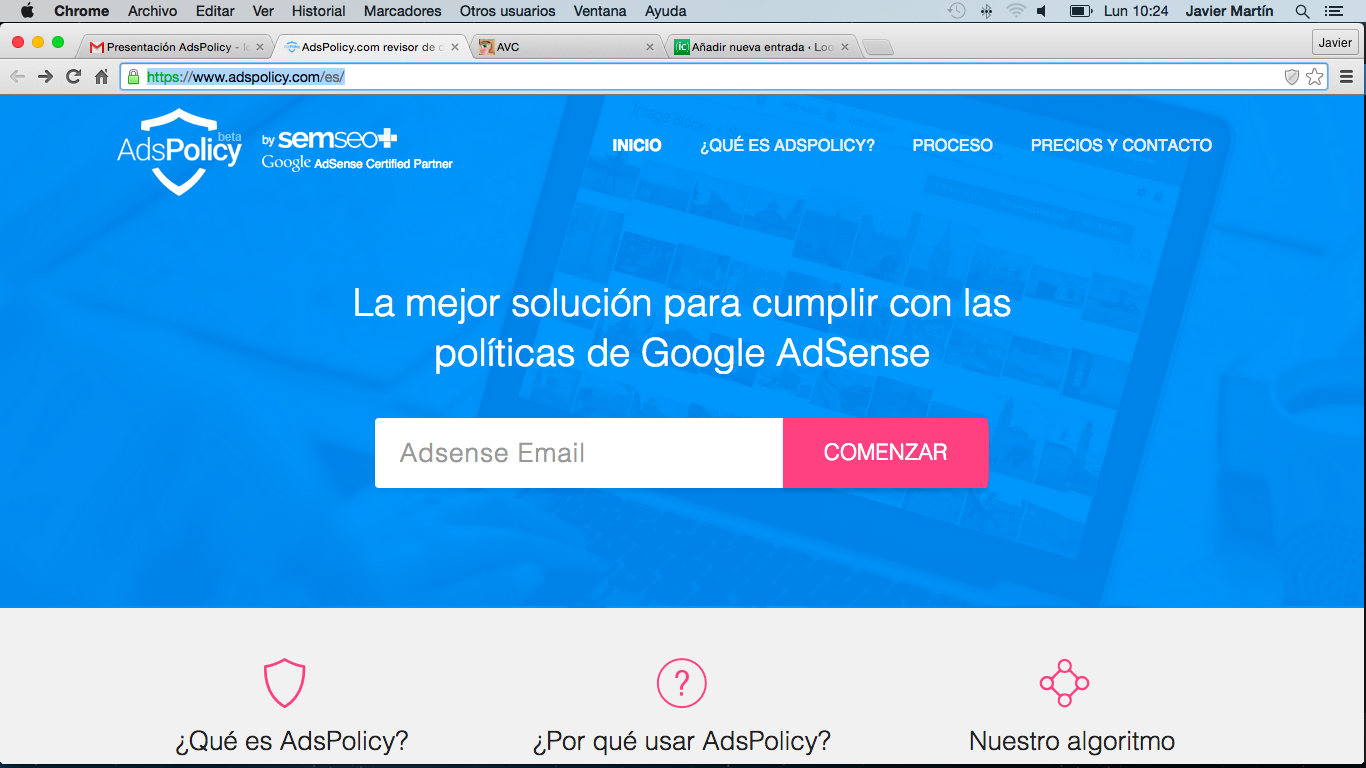Open PROCESO navigation link
Viewport: 1366px width, 768px height.
coord(953,145)
